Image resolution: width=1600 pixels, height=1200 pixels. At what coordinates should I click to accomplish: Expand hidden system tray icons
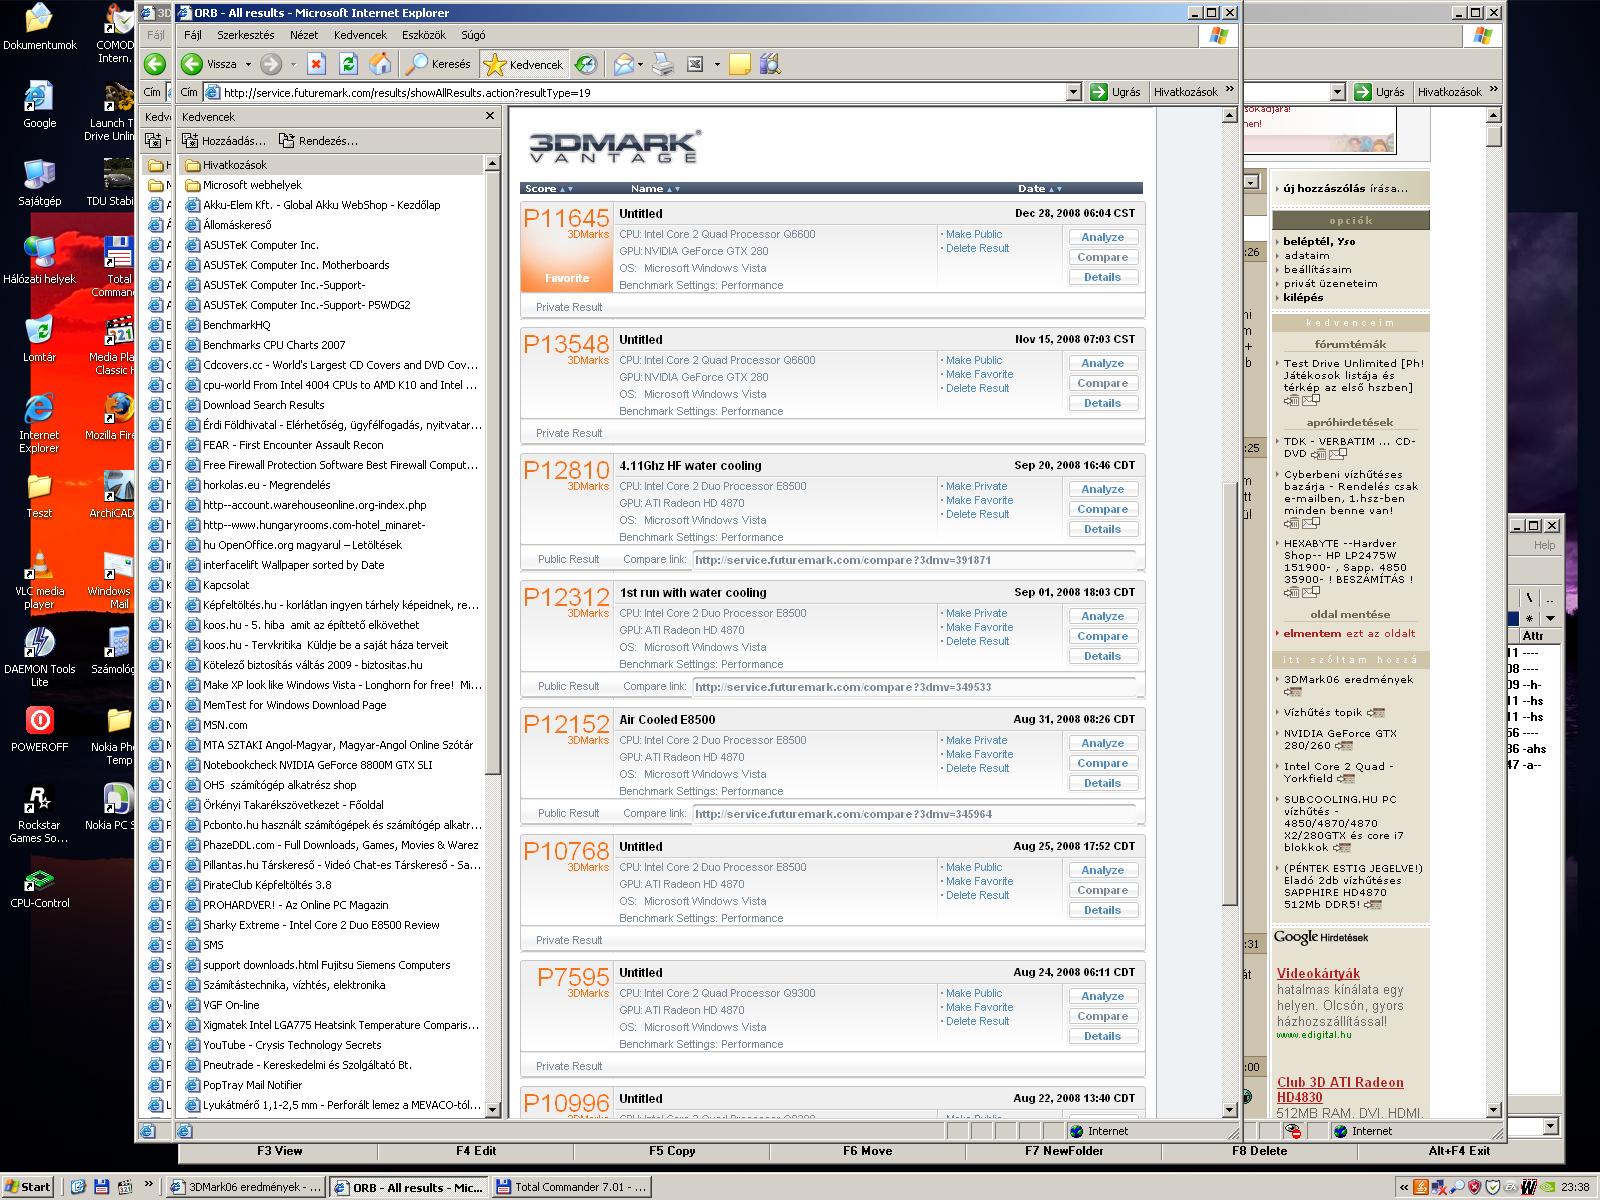point(1406,1187)
